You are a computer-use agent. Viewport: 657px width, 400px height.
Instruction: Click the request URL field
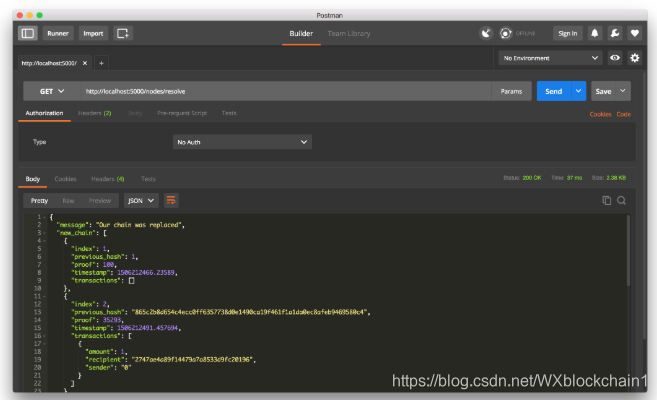285,91
